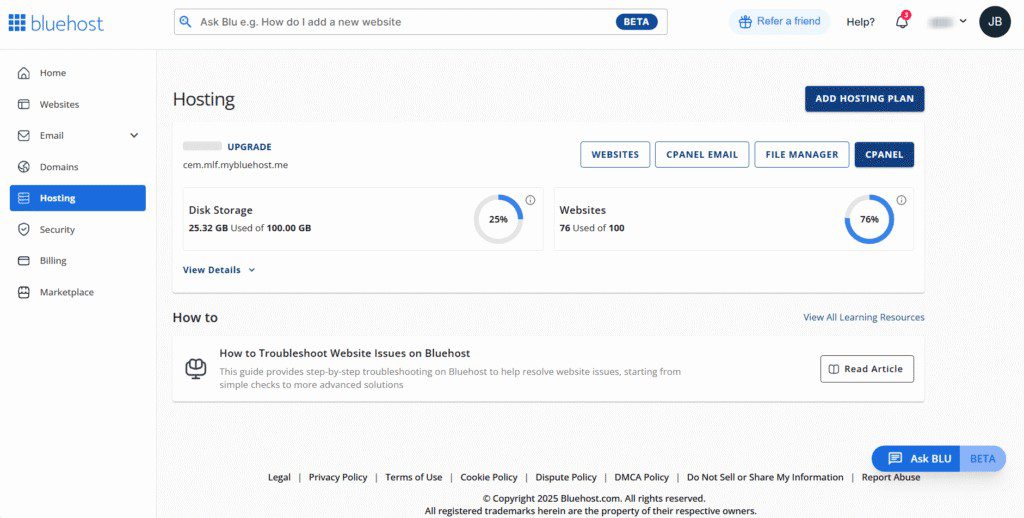Viewport: 1024px width, 518px height.
Task: Open the Read Article button
Action: coord(866,369)
